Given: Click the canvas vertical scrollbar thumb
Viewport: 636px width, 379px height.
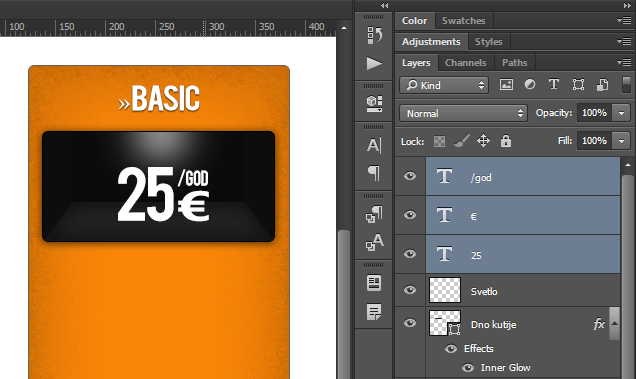Looking at the screenshot, I should [344, 304].
